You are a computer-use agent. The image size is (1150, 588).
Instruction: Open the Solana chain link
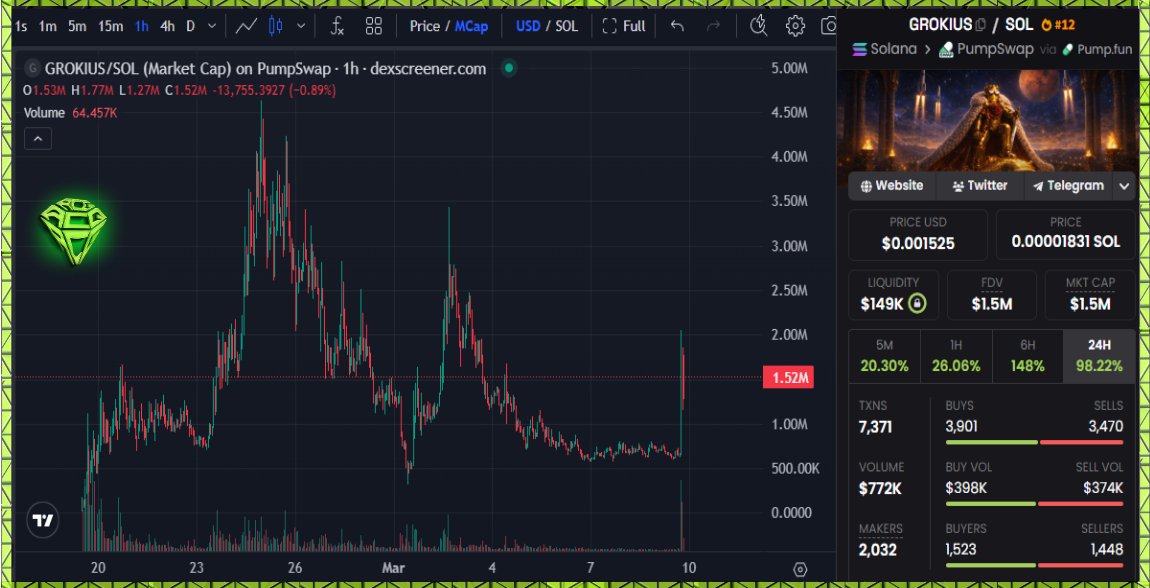coord(885,49)
